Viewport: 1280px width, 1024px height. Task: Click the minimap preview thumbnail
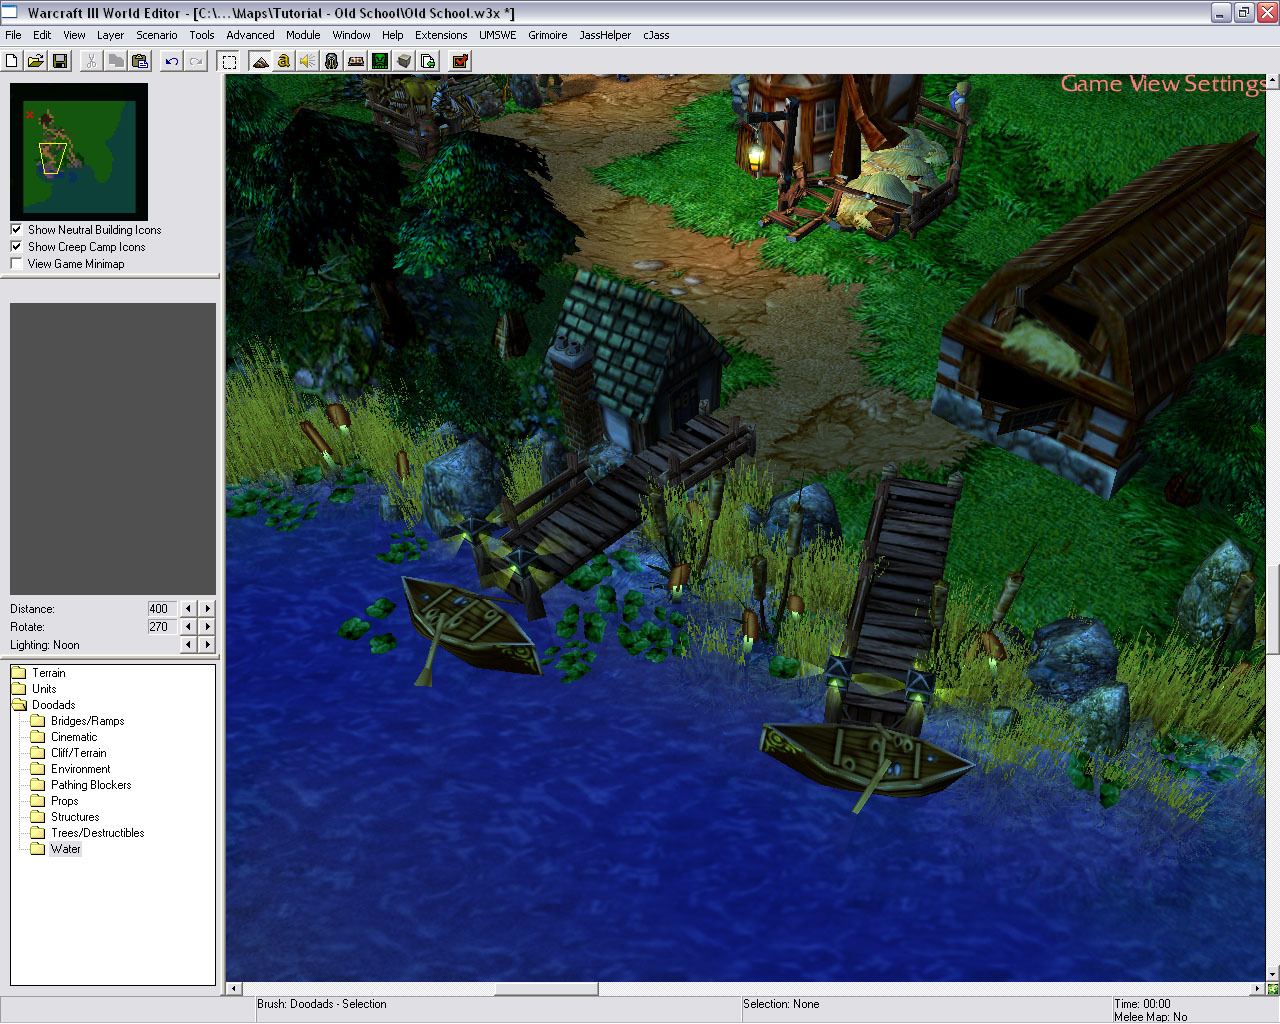pyautogui.click(x=79, y=152)
